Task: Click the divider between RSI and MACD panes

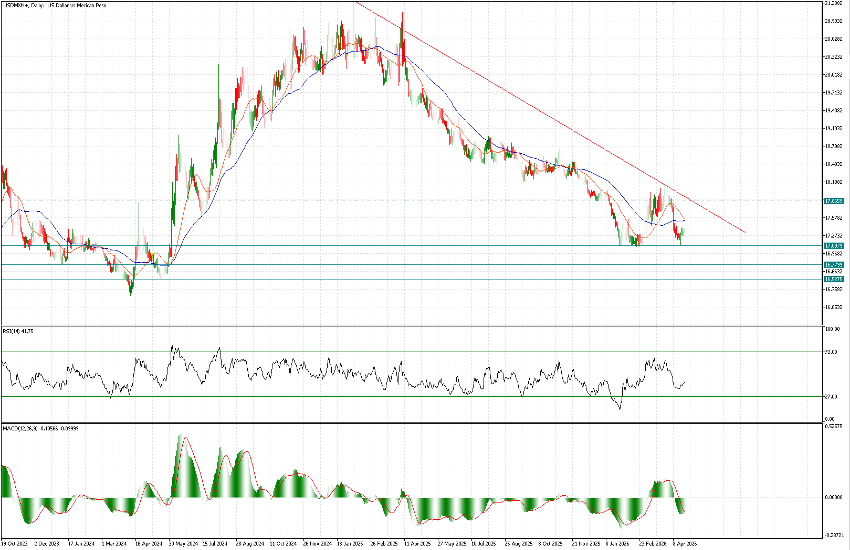Action: coord(400,422)
